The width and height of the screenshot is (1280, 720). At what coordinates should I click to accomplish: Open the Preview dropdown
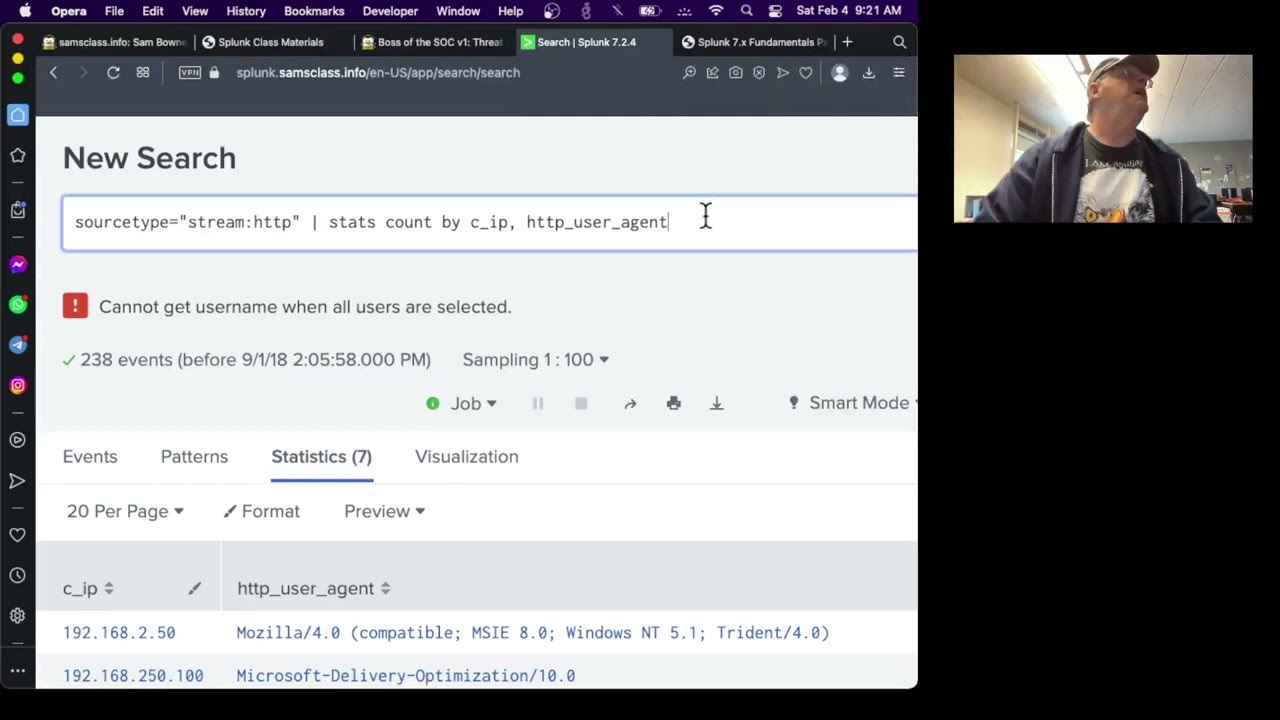click(x=384, y=511)
